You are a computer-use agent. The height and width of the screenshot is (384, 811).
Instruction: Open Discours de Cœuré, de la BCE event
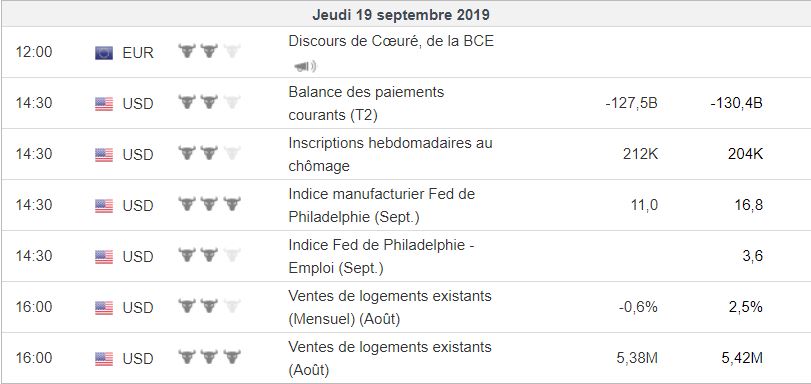coord(391,41)
